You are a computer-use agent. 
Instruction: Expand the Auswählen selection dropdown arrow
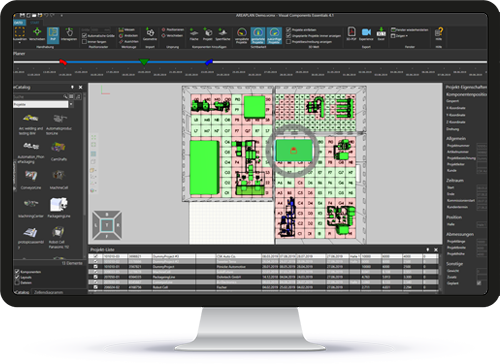19,43
